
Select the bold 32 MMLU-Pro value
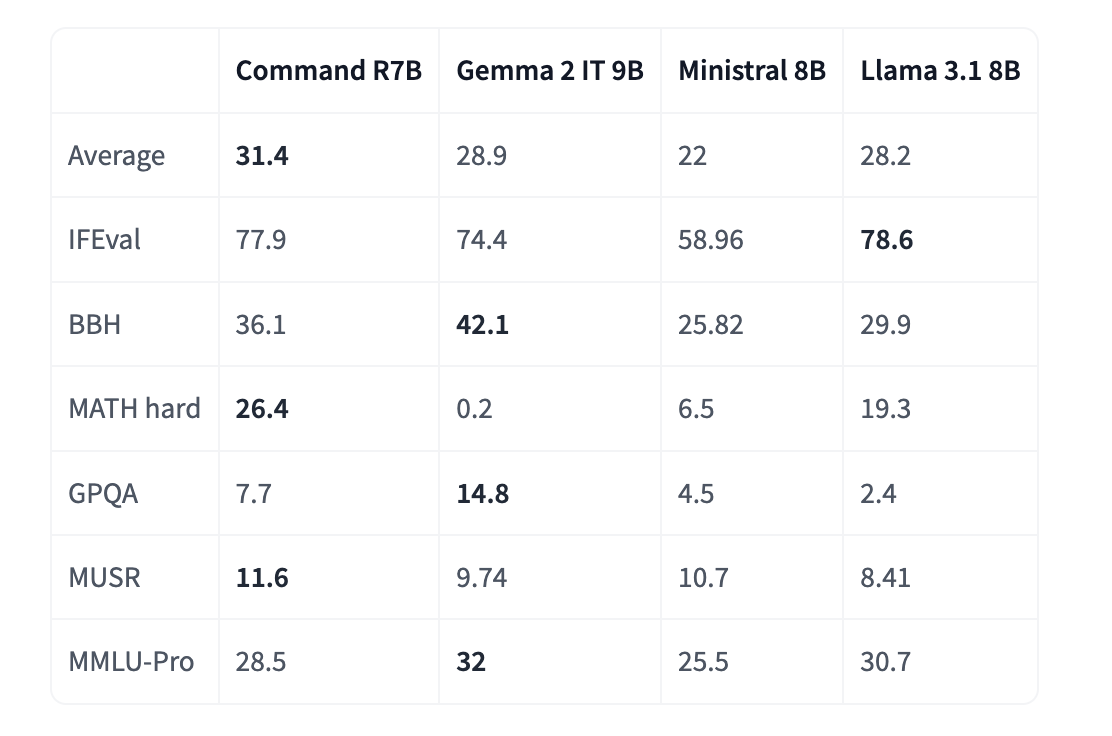(471, 661)
